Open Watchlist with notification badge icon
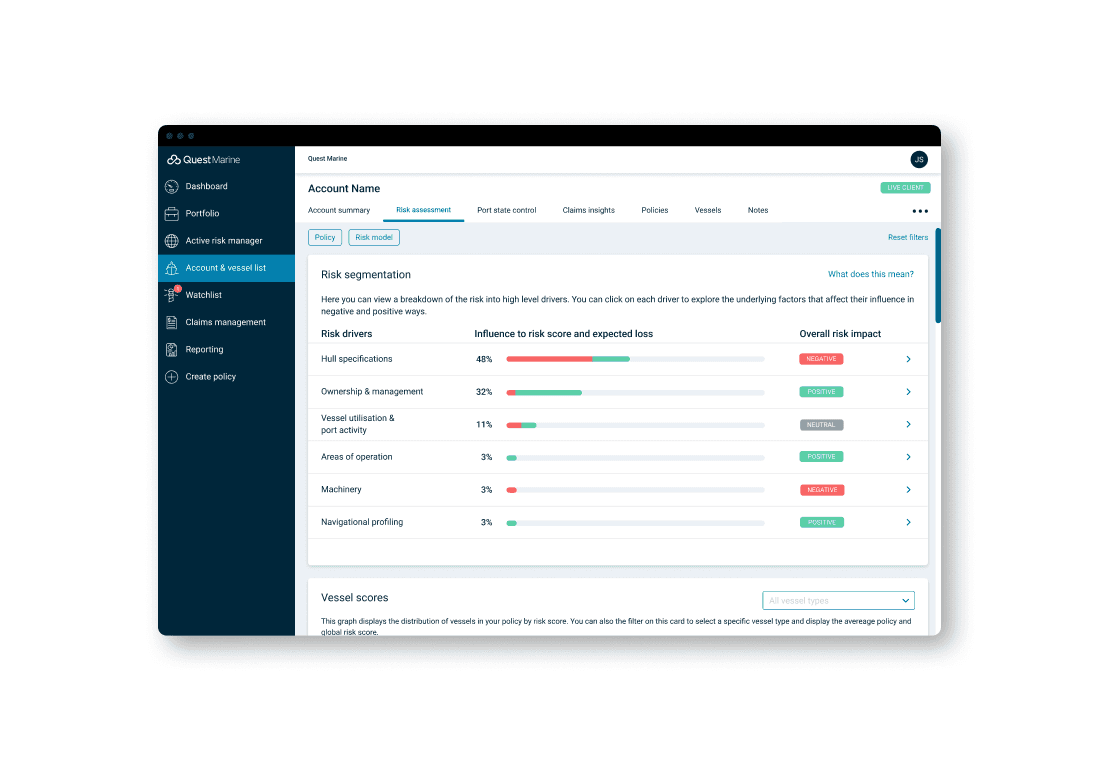Image resolution: width=1100 pixels, height=760 pixels. 172,295
